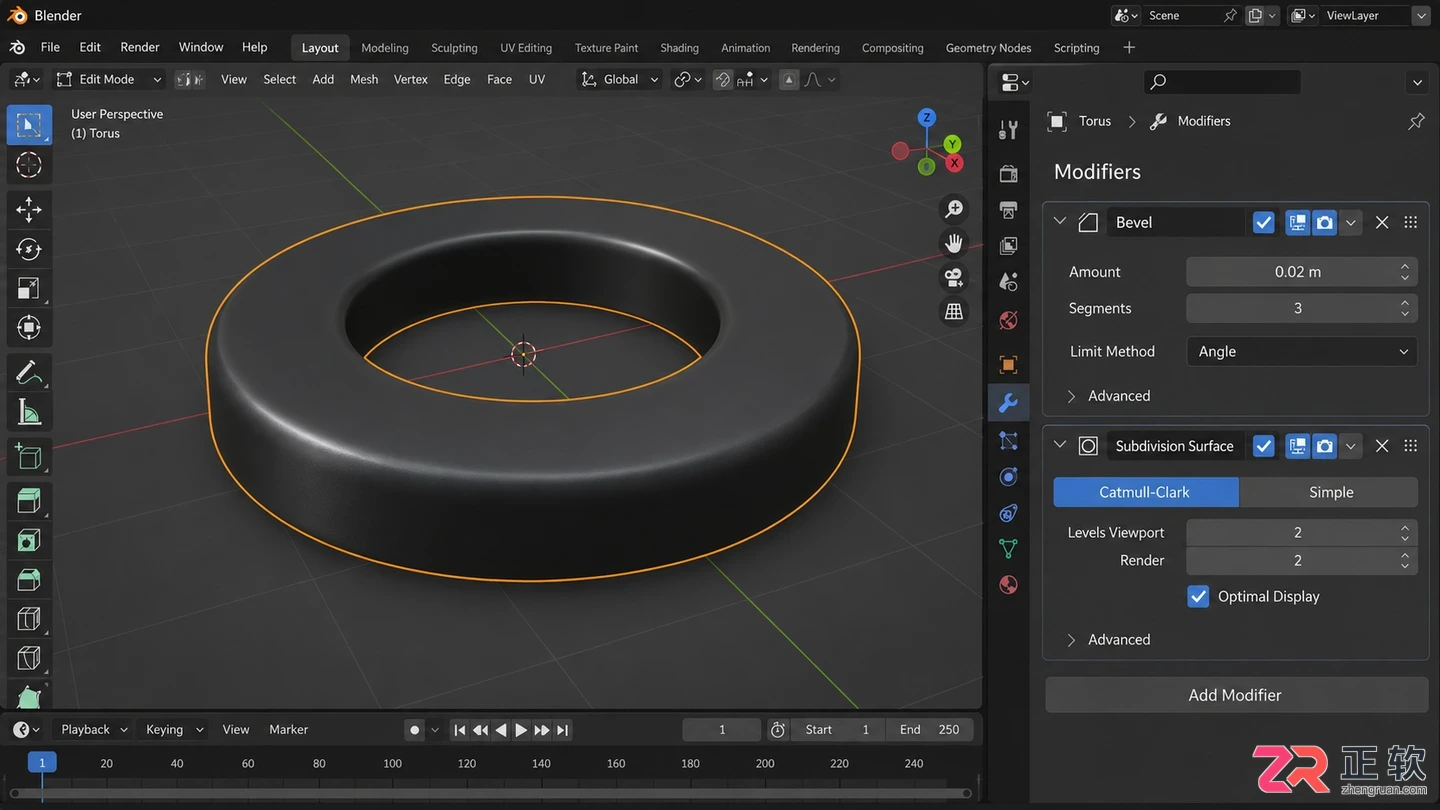This screenshot has height=810, width=1440.
Task: Open the Limit Method Angle dropdown
Action: [x=1302, y=352]
